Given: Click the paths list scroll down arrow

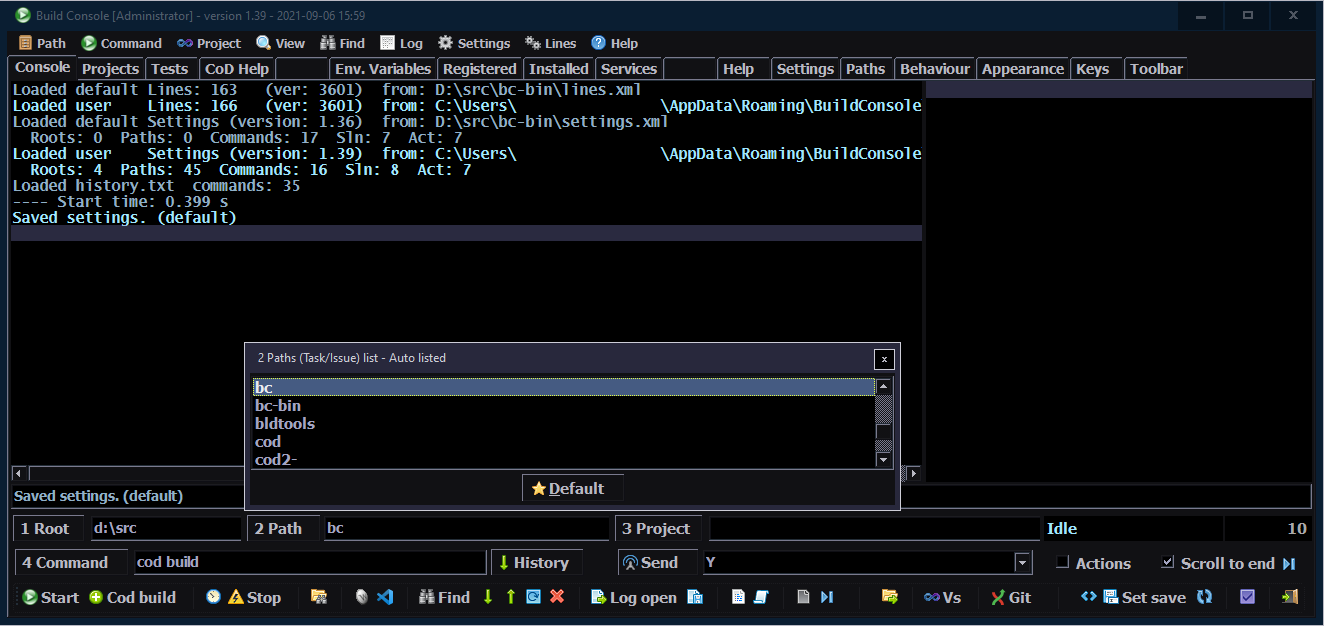Looking at the screenshot, I should point(884,459).
